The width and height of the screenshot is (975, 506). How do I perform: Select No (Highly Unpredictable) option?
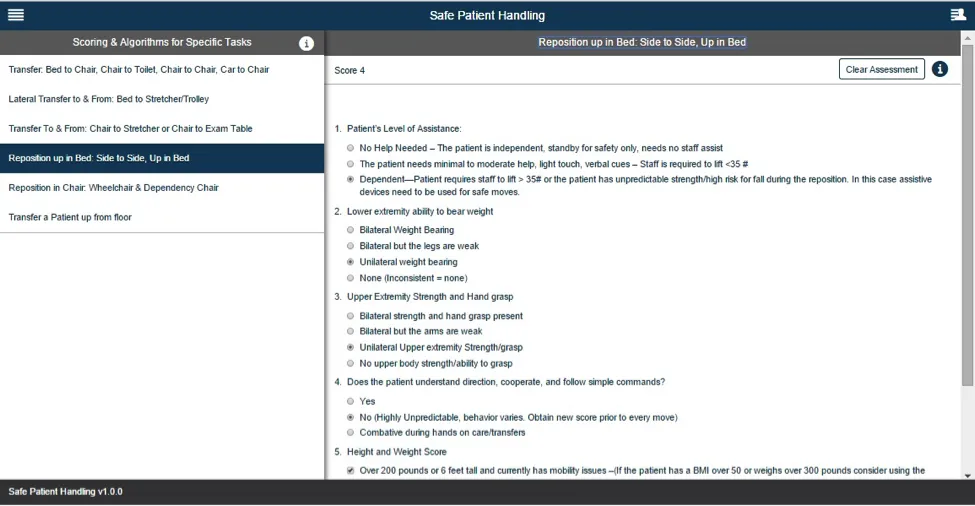tap(351, 418)
